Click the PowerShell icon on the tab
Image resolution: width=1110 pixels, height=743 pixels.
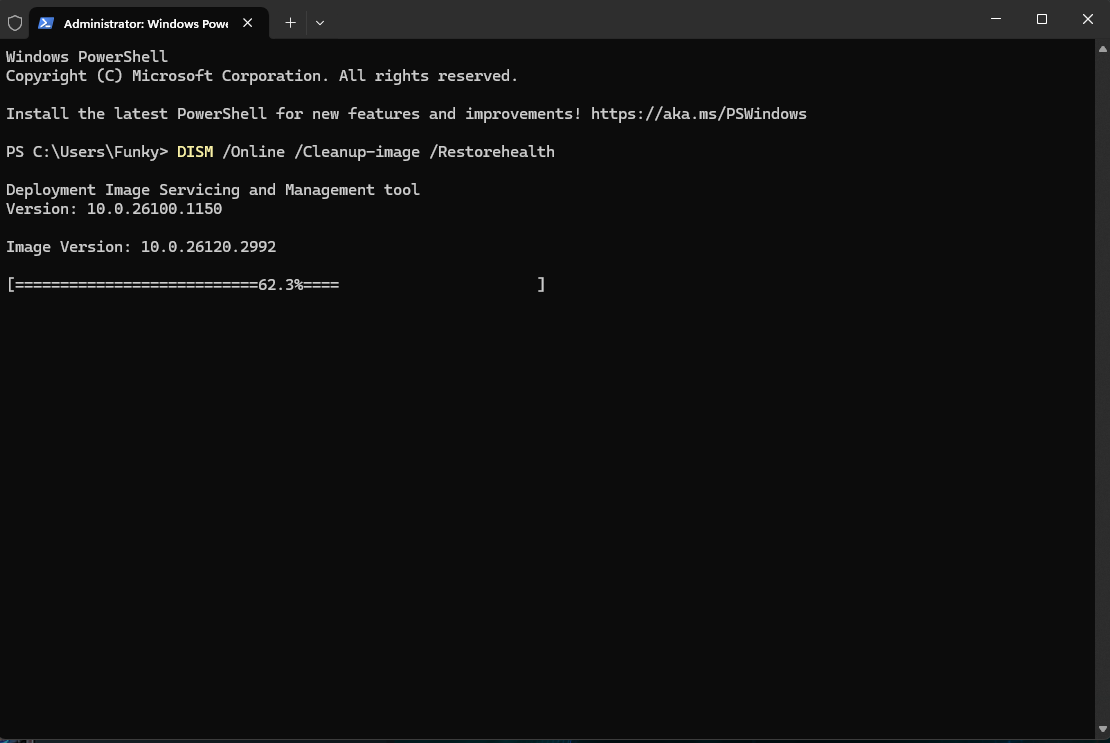point(46,23)
